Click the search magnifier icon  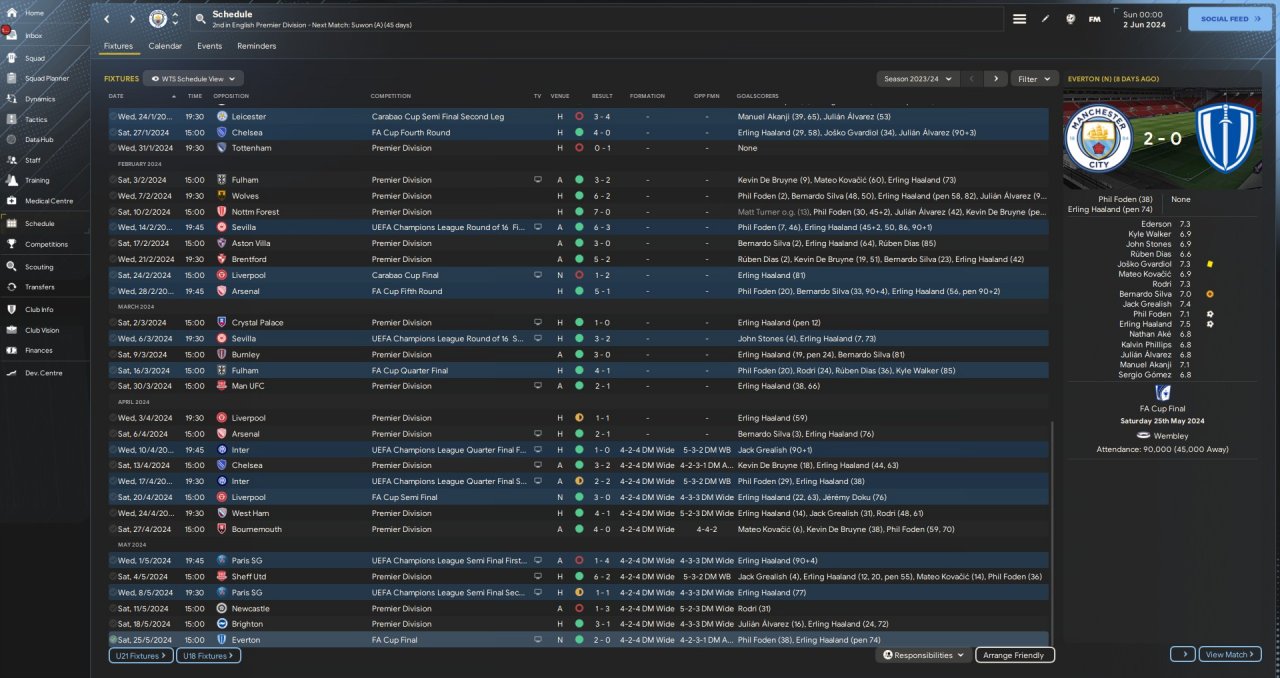201,19
